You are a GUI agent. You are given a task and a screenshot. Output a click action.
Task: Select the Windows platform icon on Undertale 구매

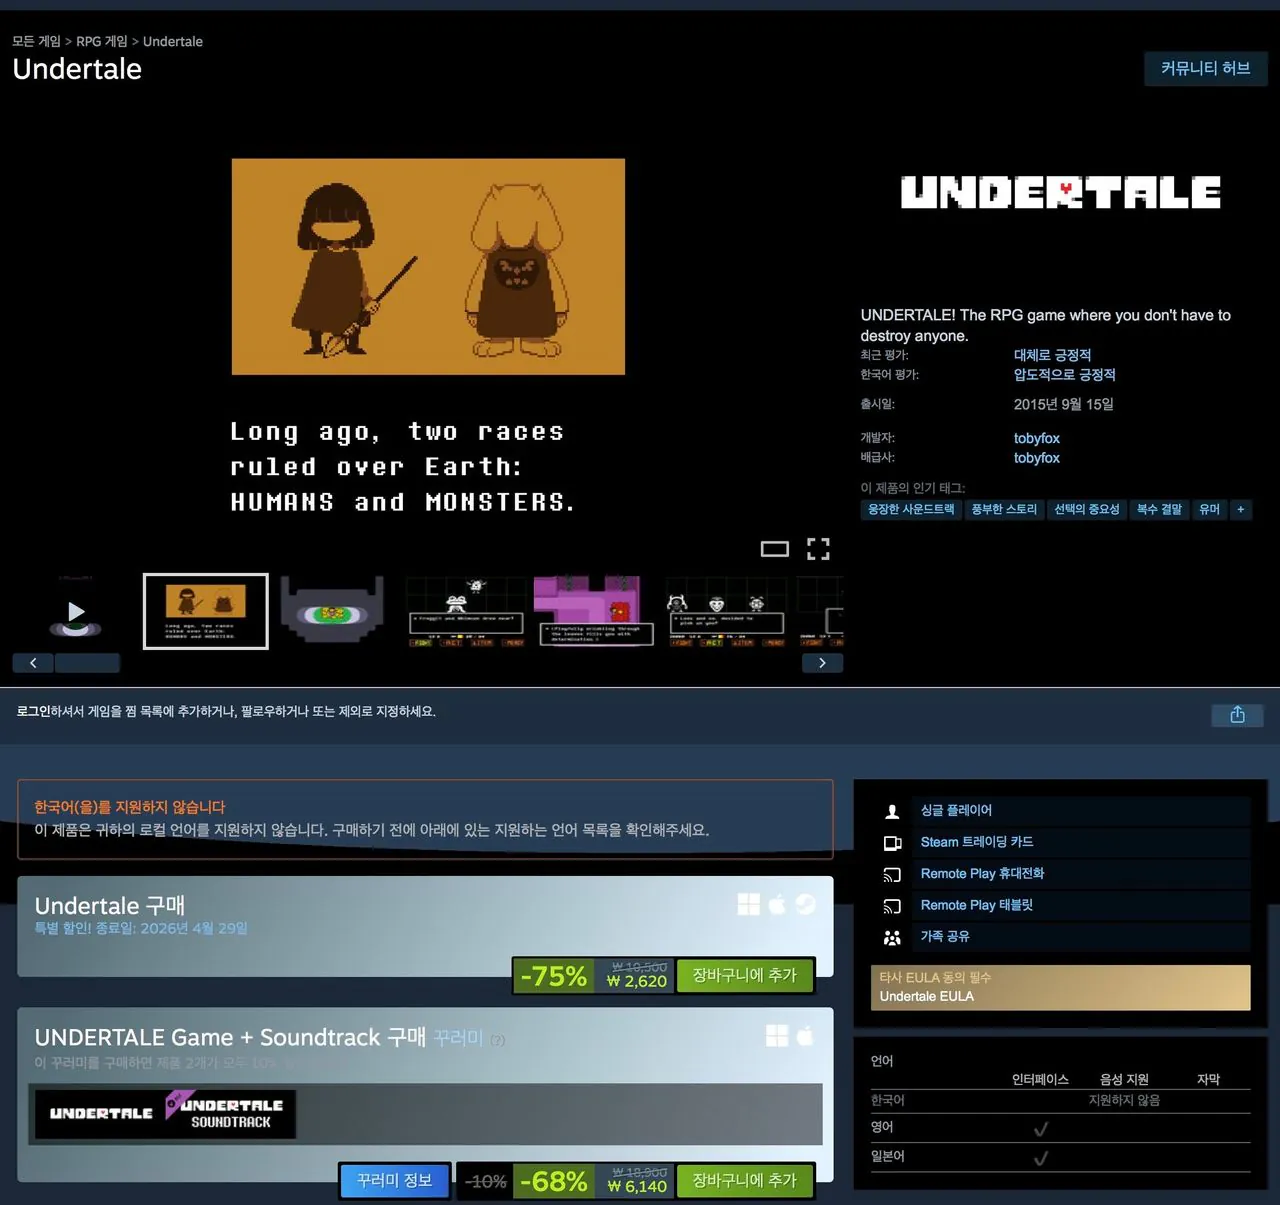click(x=748, y=903)
